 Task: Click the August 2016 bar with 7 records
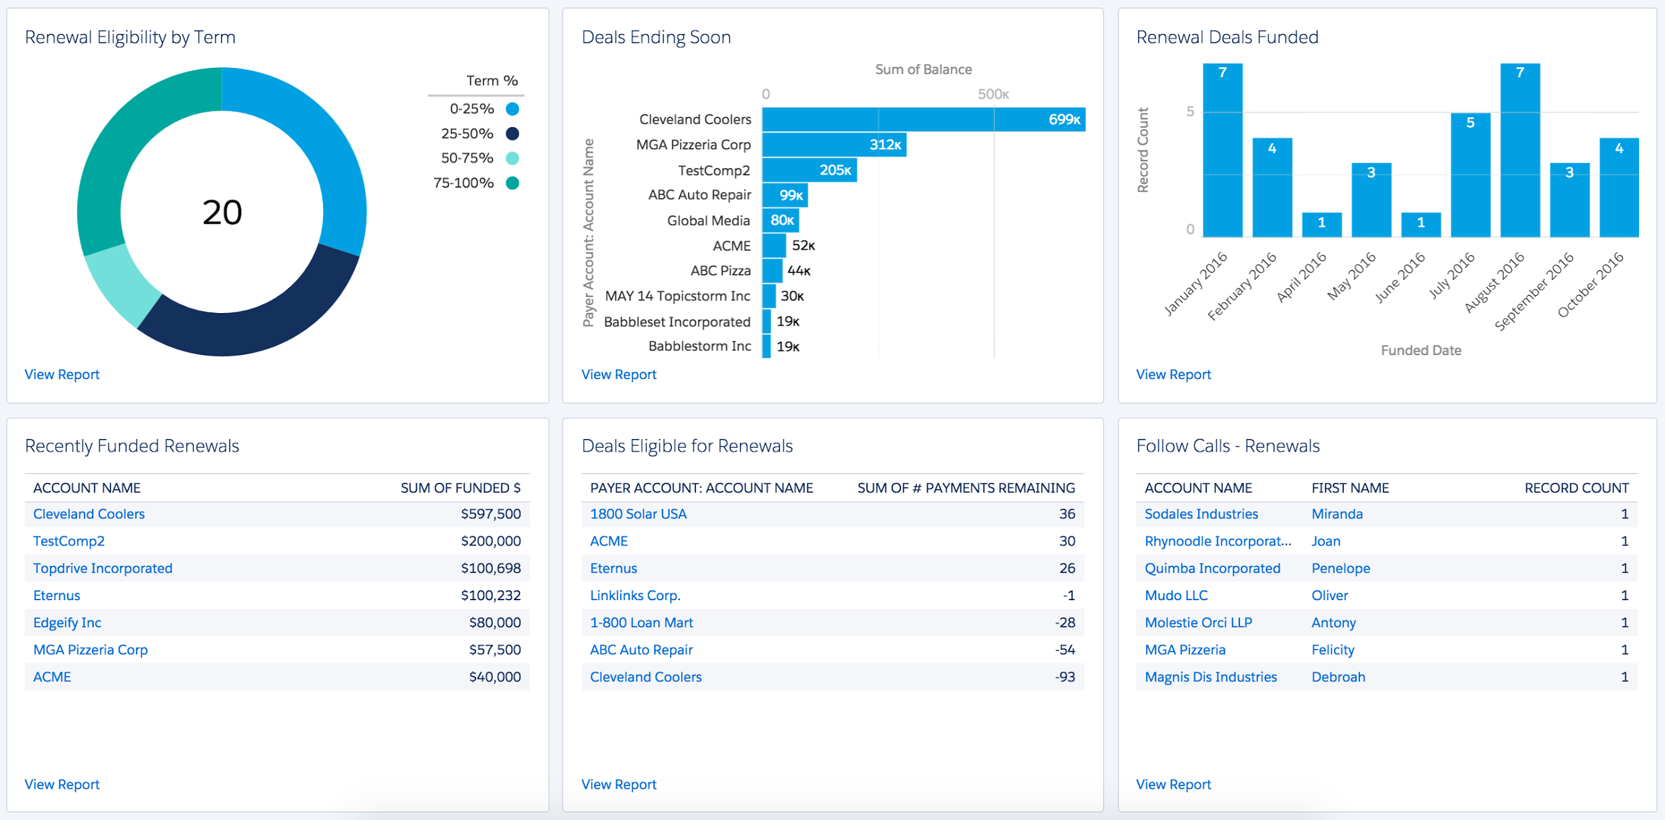[x=1520, y=150]
